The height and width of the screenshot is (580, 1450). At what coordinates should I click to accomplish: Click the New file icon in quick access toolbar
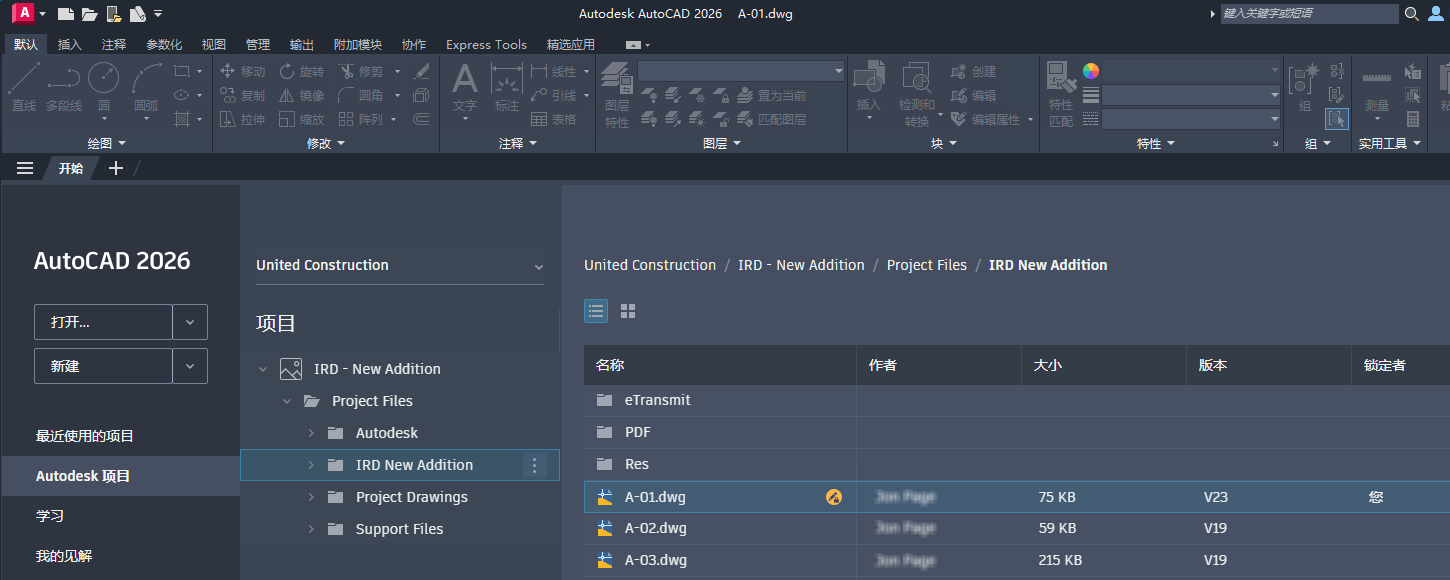point(66,14)
